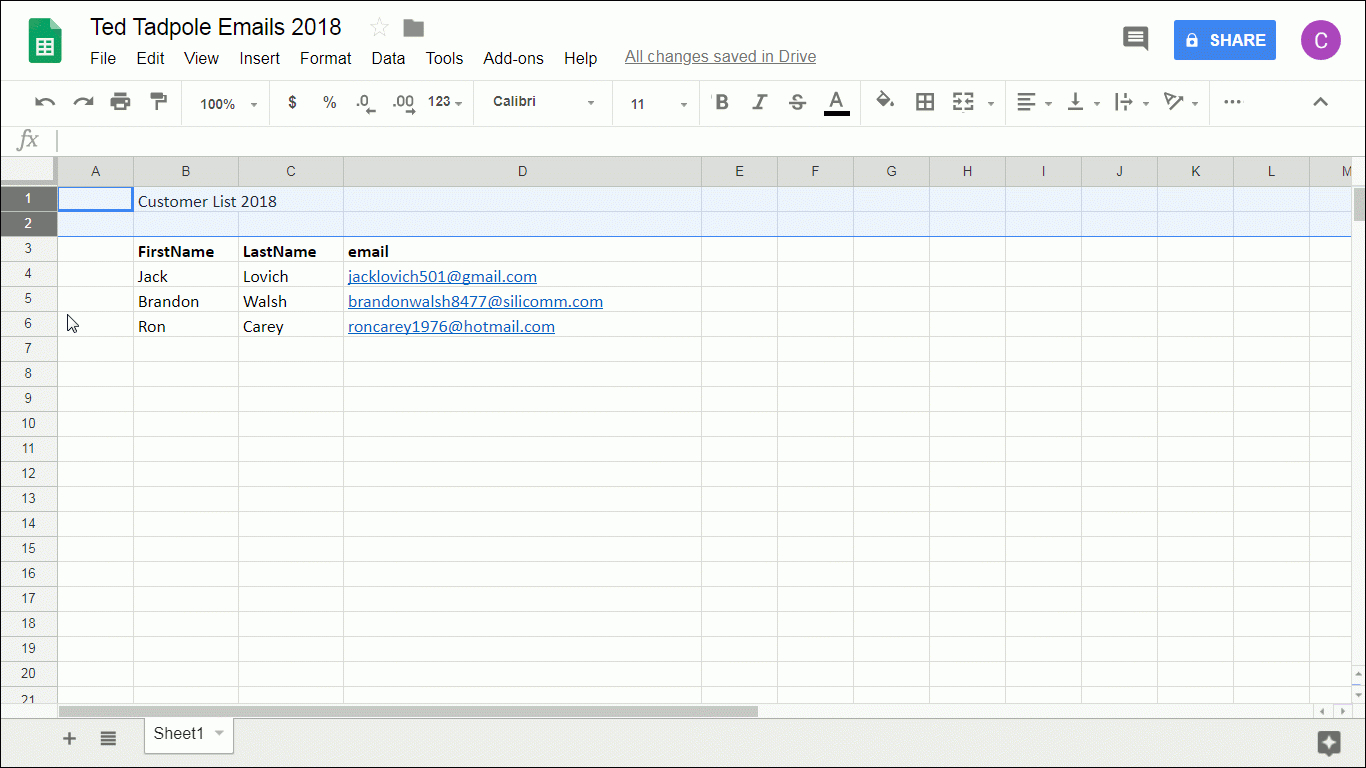Open the Data menu

tap(388, 58)
